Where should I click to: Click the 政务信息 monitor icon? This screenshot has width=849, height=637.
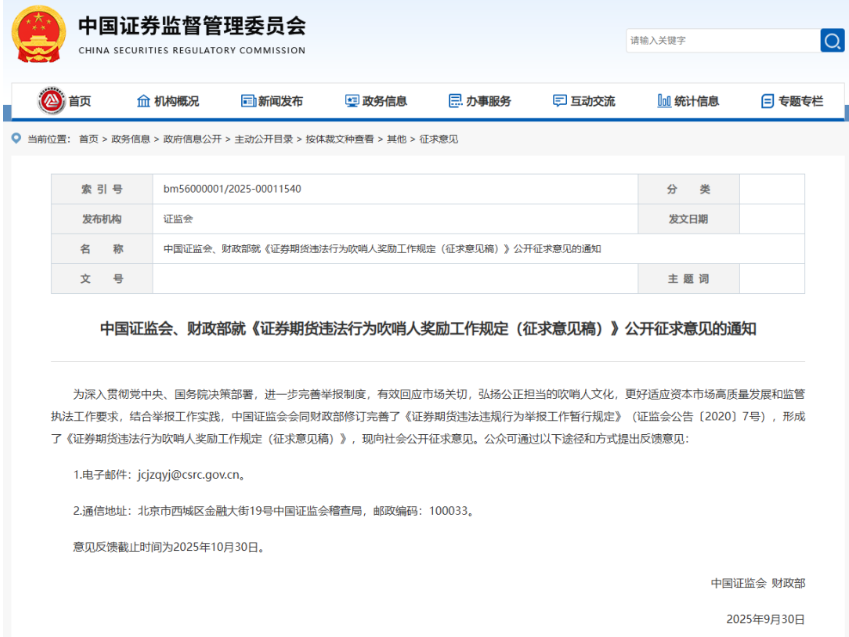click(352, 101)
